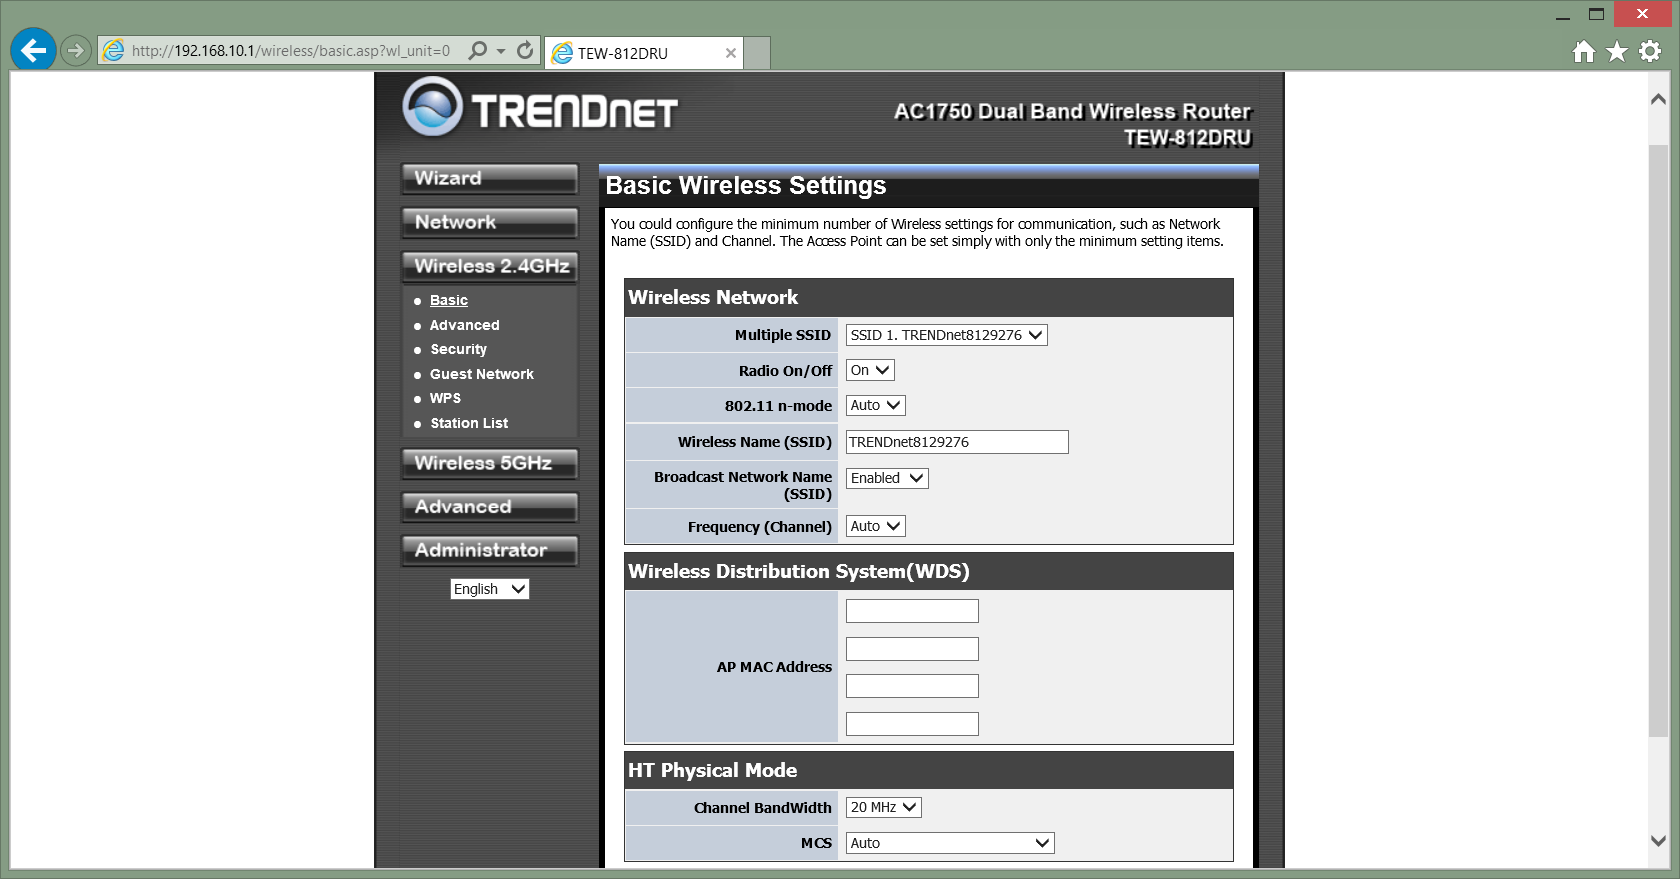Open the MCS dropdown
This screenshot has height=879, width=1680.
[x=950, y=843]
